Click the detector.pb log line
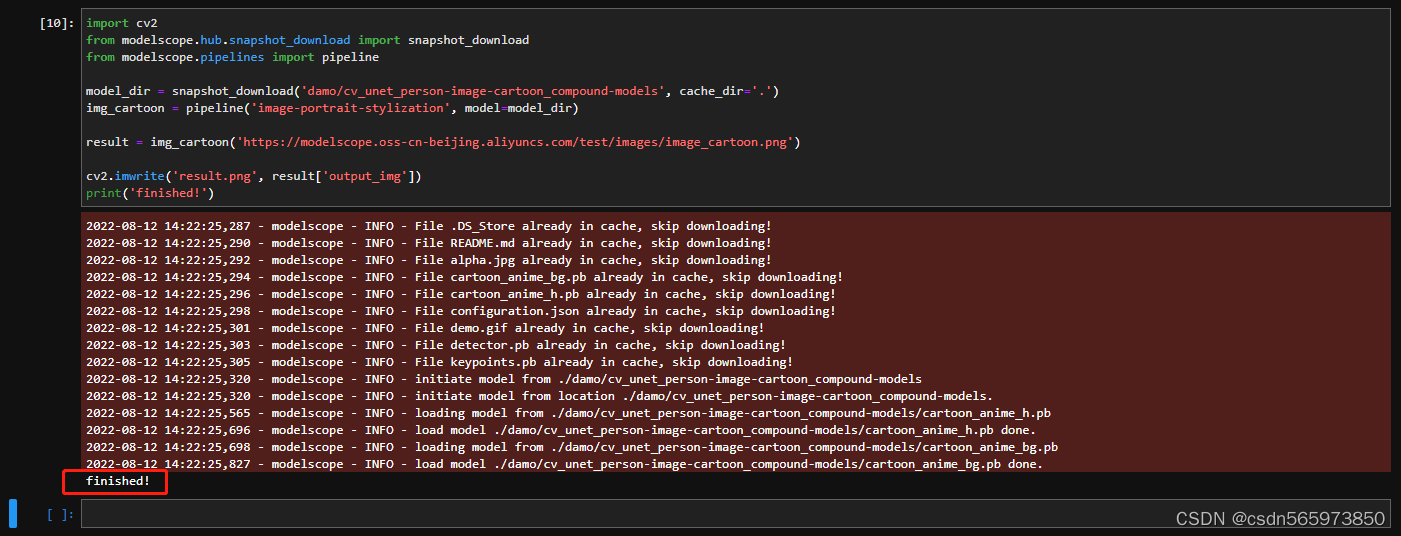The image size is (1401, 536). [x=436, y=345]
